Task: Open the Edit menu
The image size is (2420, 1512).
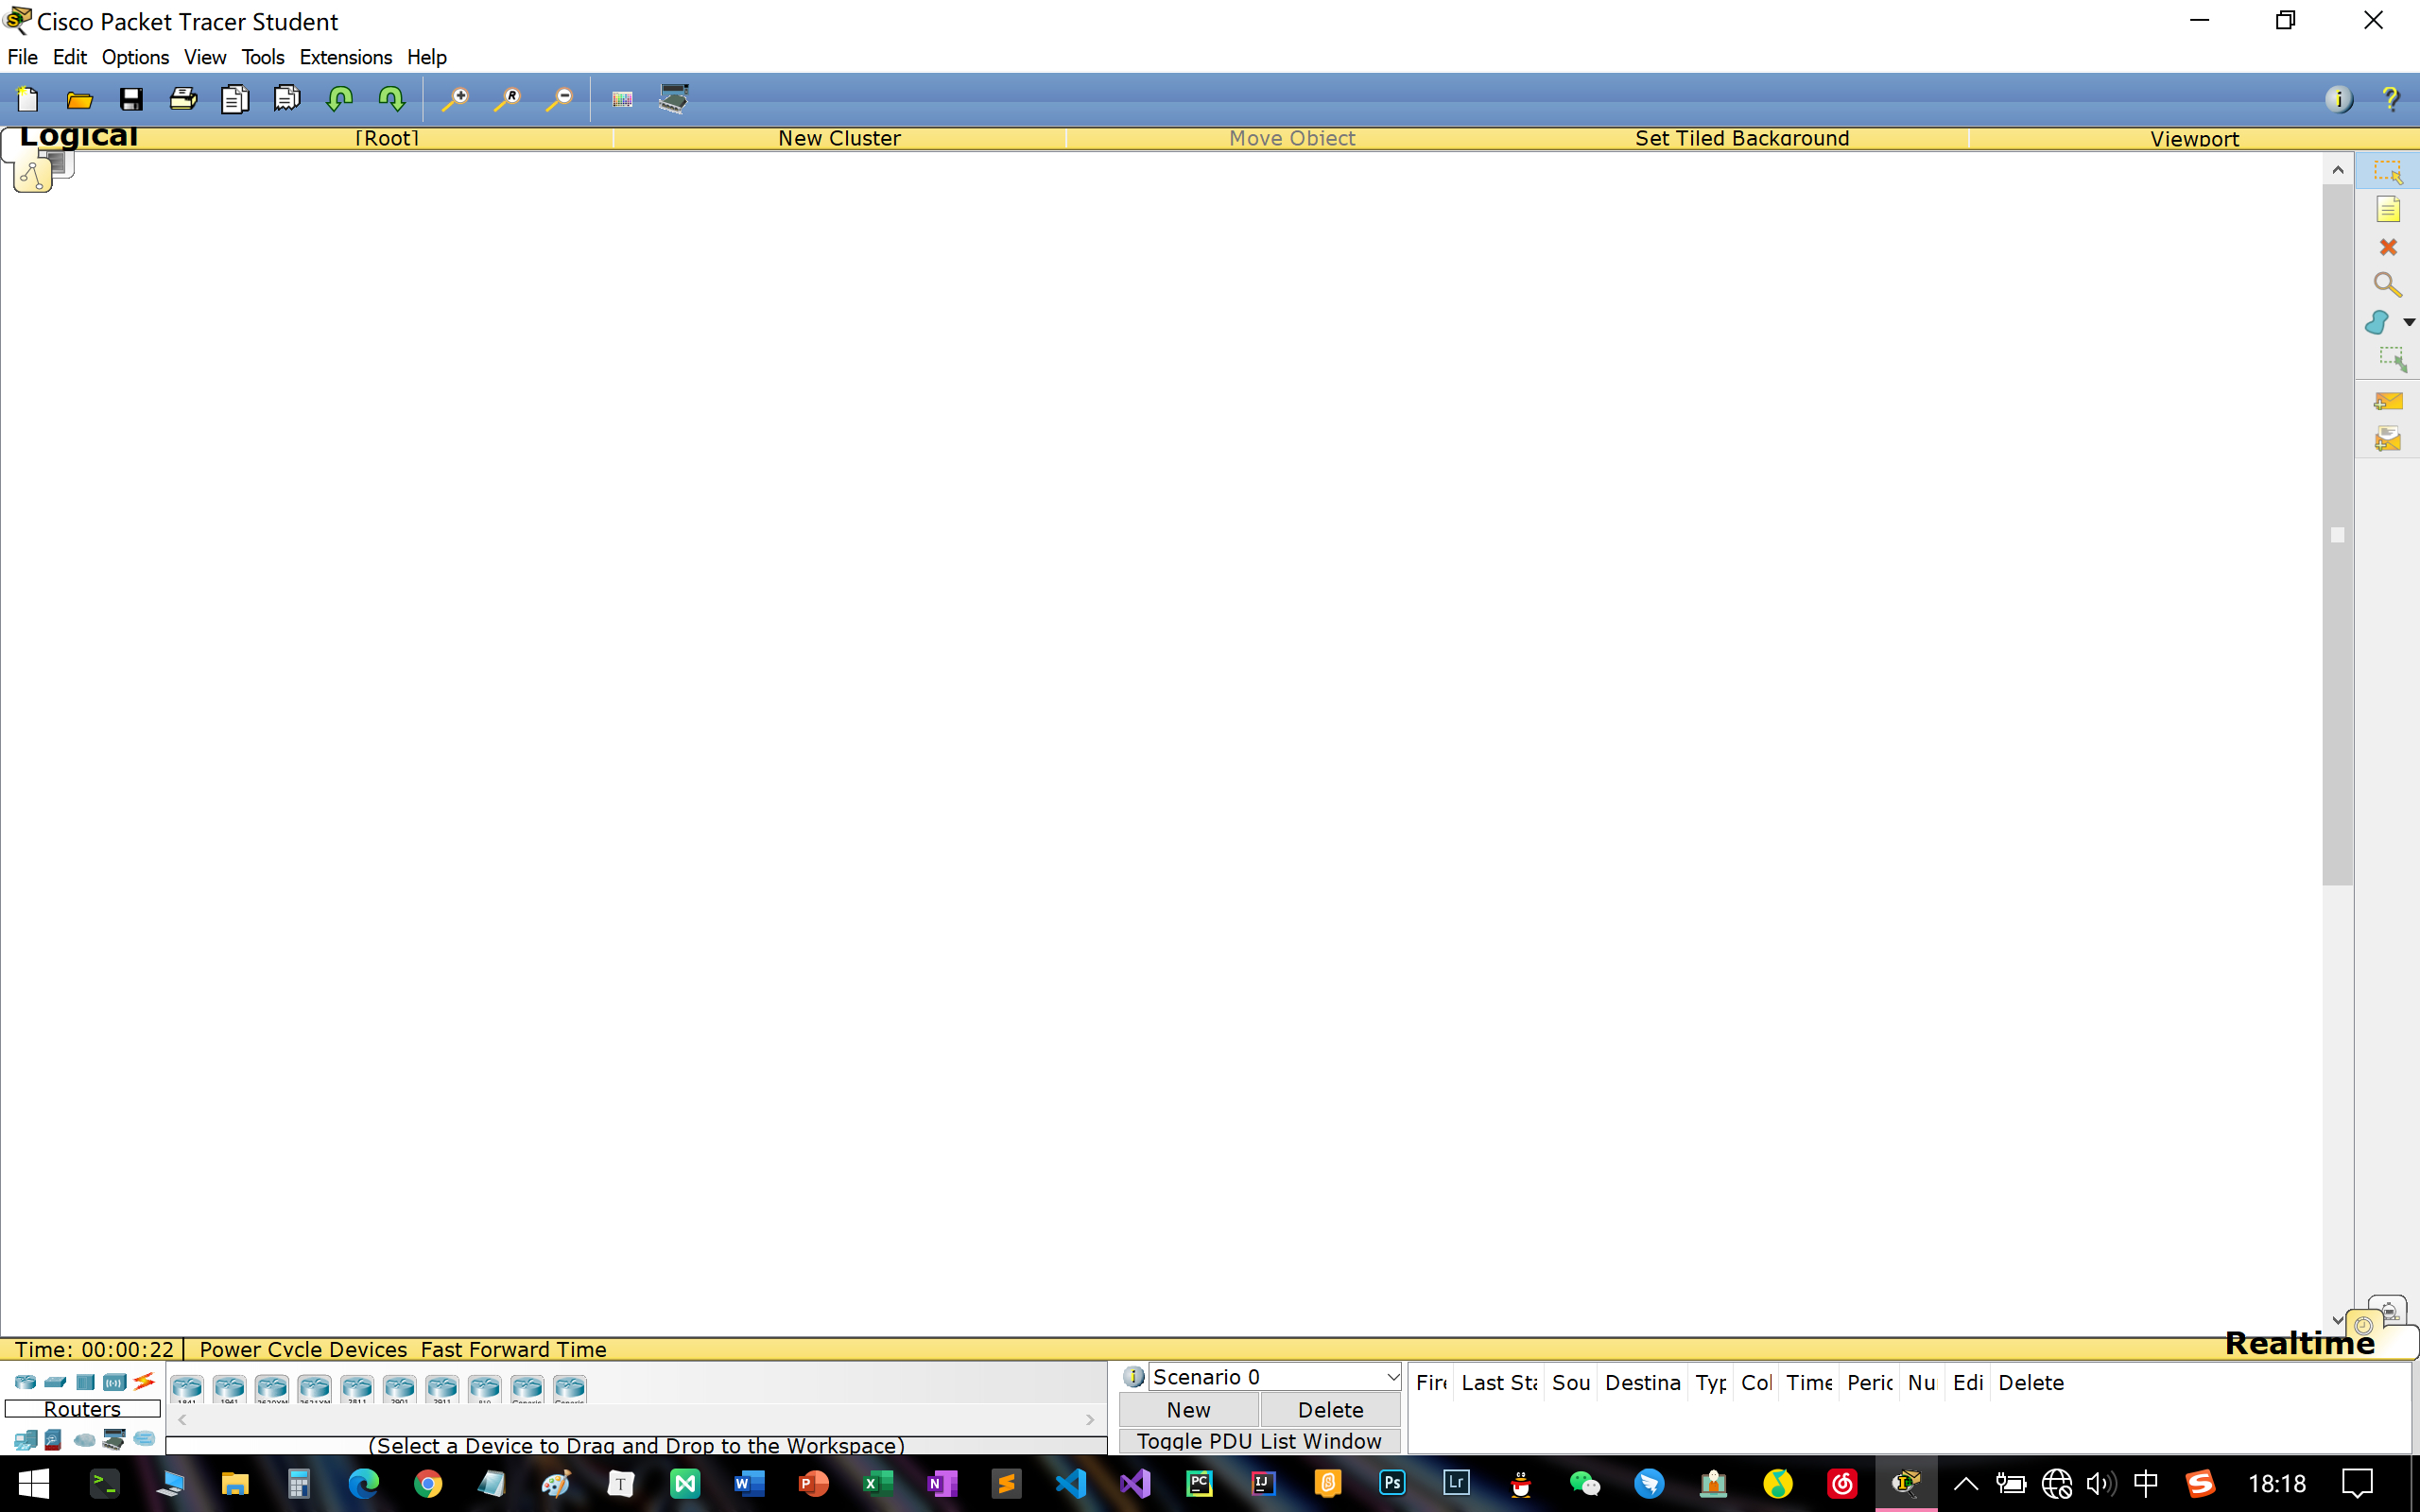Action: click(x=70, y=57)
